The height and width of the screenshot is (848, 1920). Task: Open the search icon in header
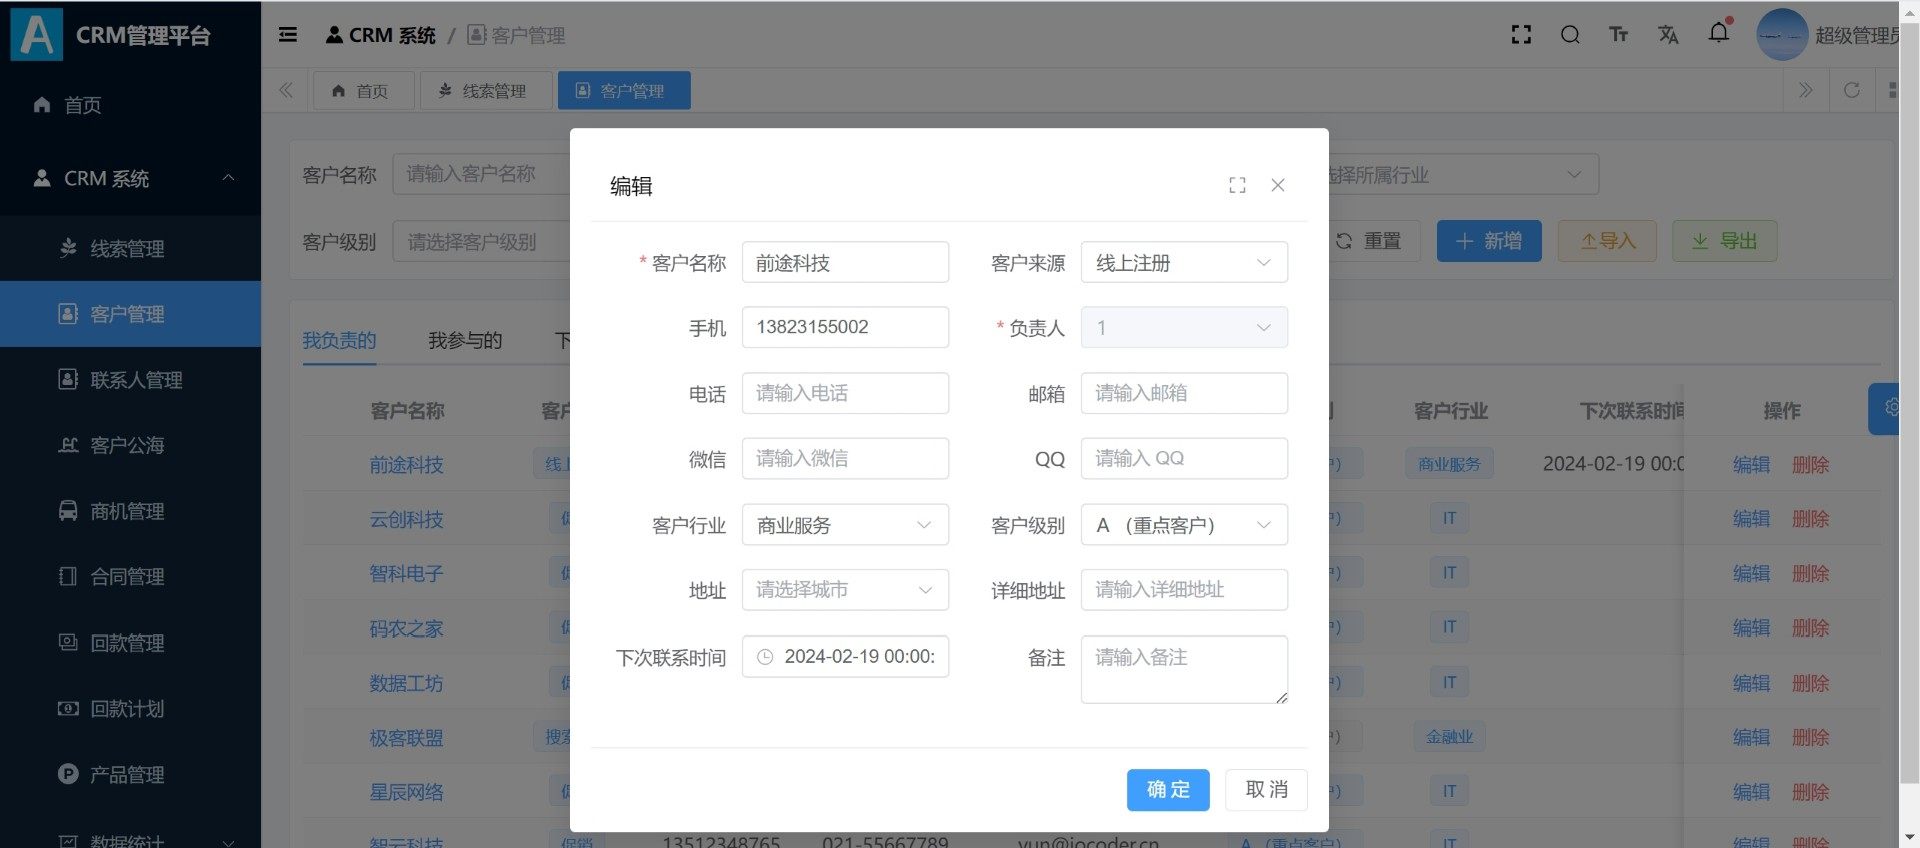(x=1570, y=35)
